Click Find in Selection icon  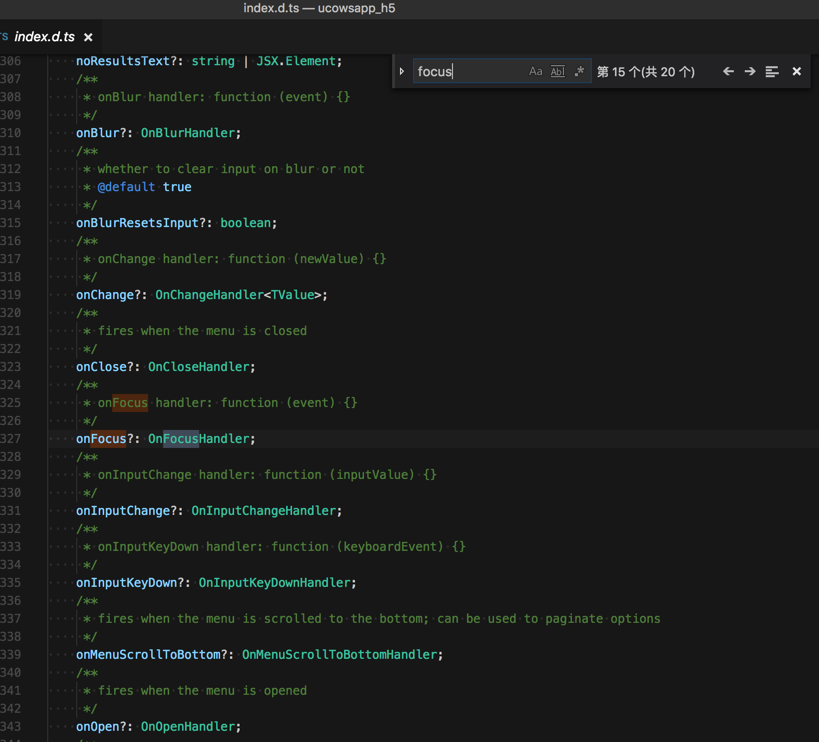(772, 72)
